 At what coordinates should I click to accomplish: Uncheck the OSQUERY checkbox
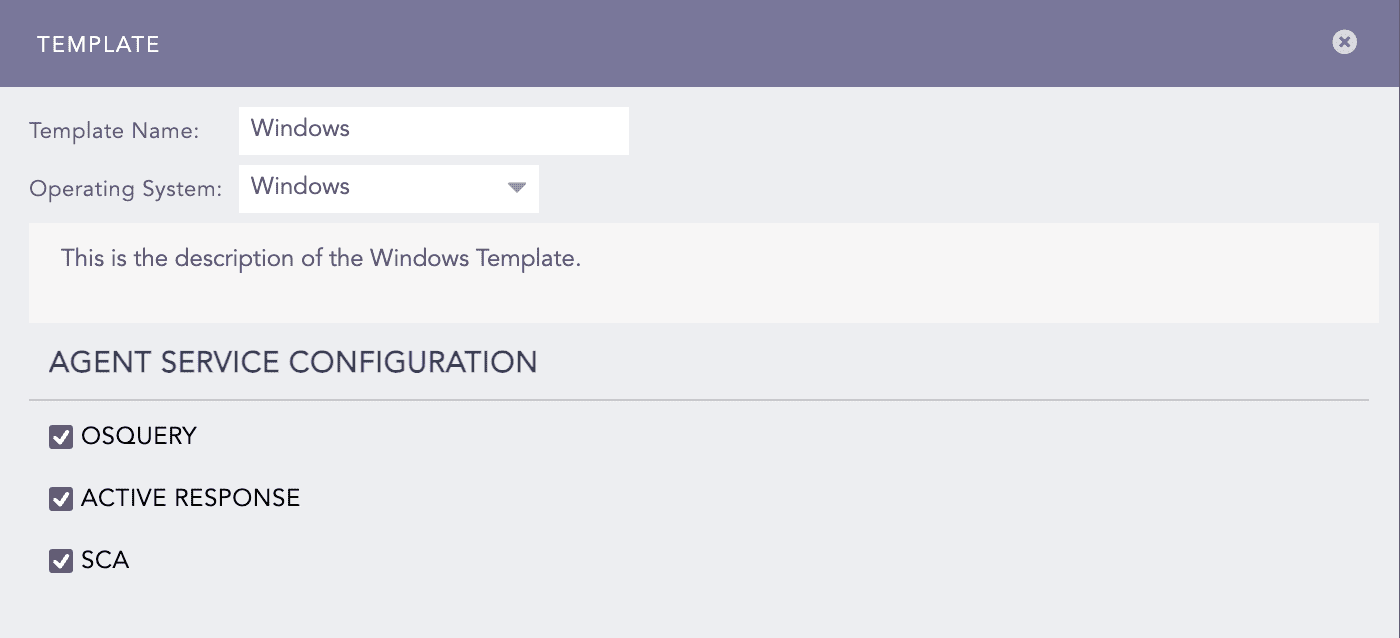(61, 437)
